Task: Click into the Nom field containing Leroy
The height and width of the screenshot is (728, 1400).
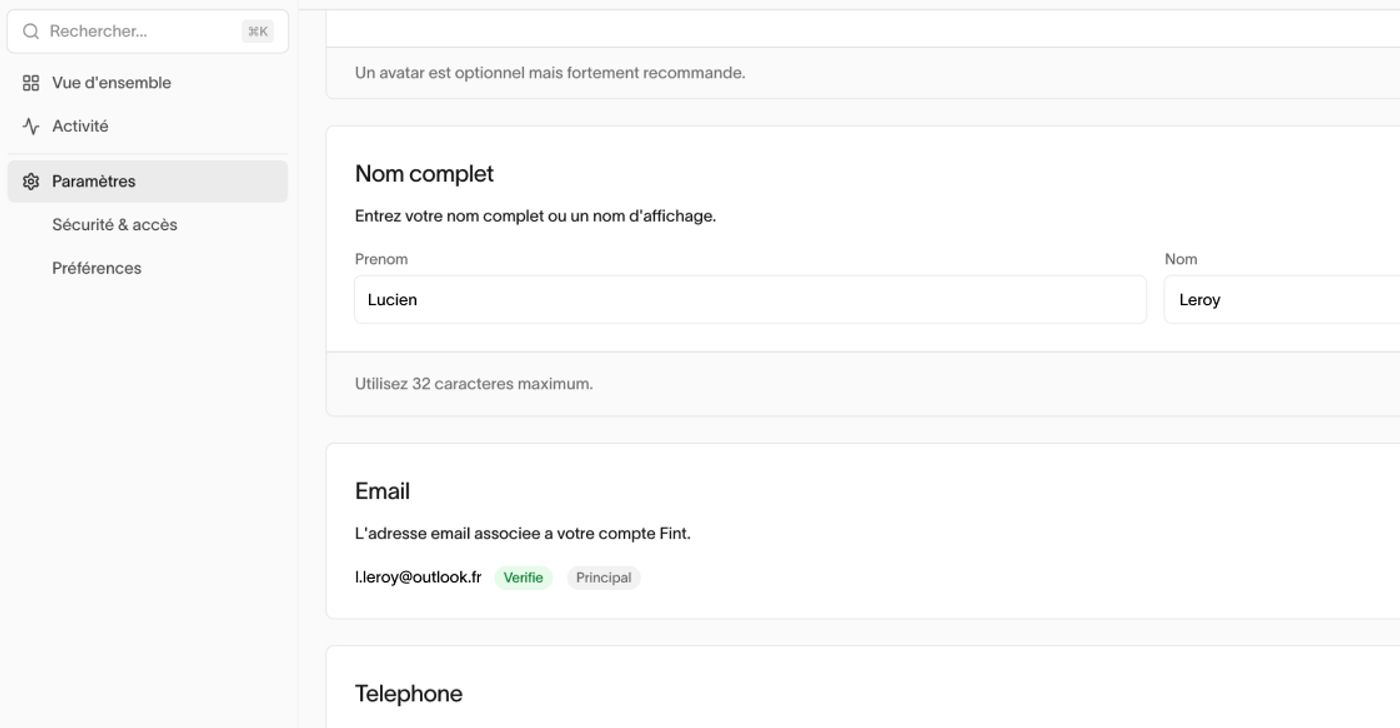Action: 1282,299
